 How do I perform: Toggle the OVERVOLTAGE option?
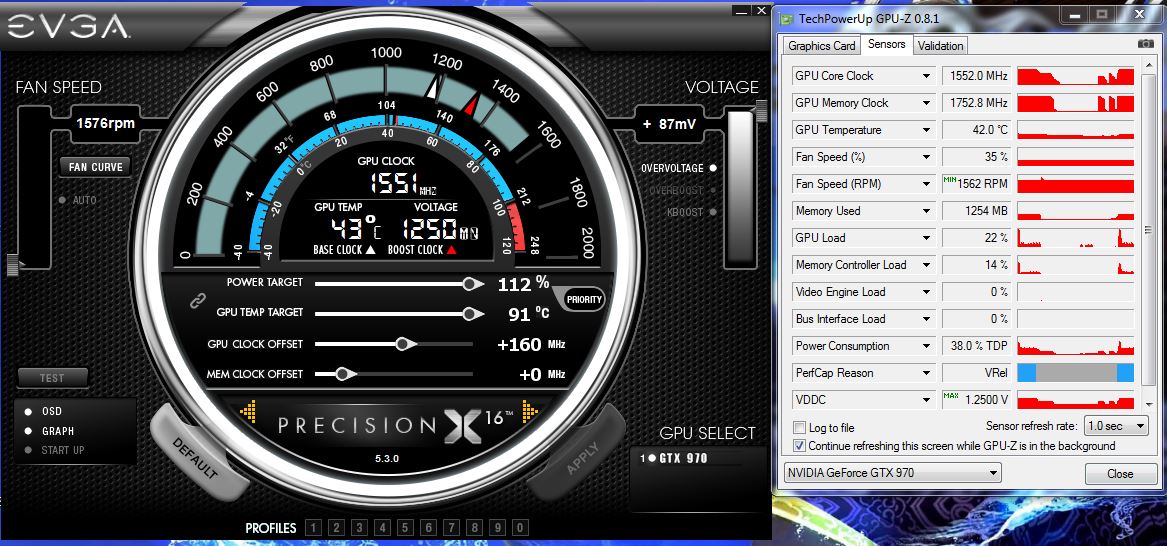point(713,168)
